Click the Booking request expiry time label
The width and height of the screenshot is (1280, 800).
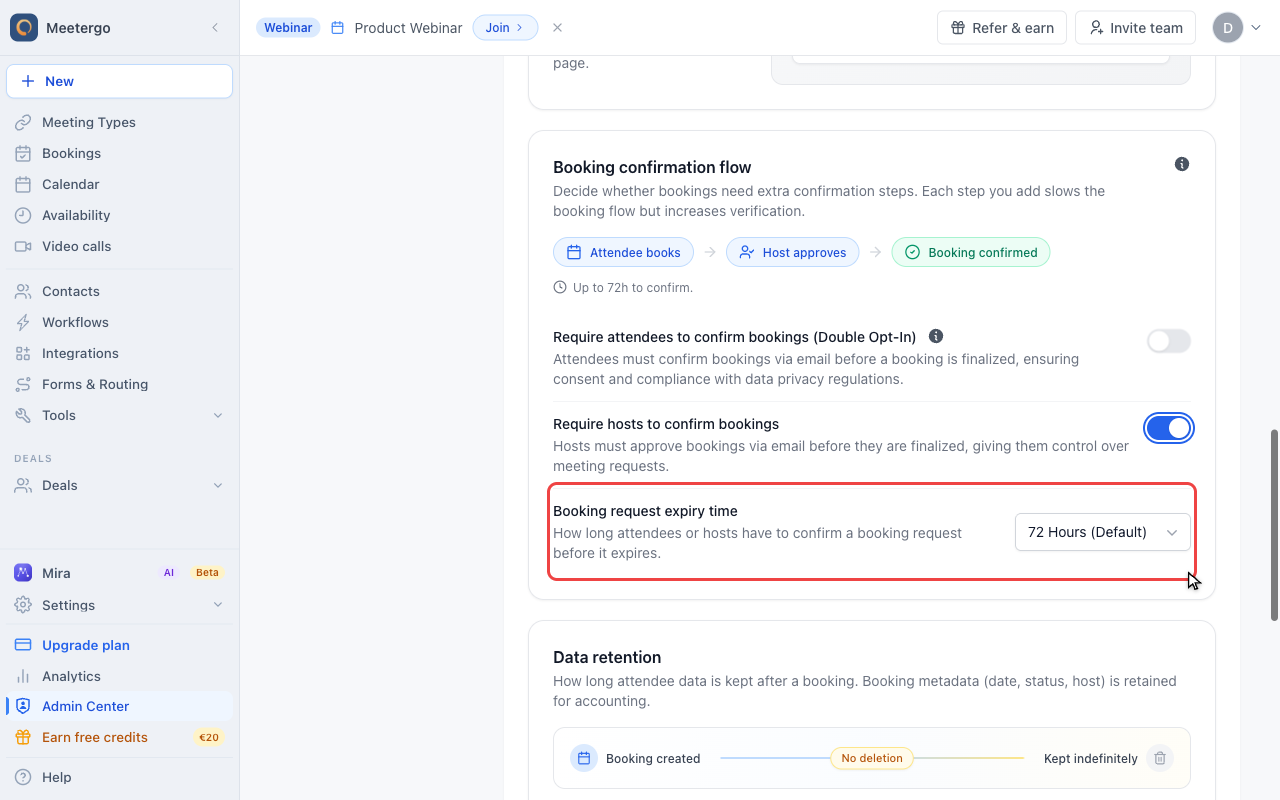click(x=645, y=511)
